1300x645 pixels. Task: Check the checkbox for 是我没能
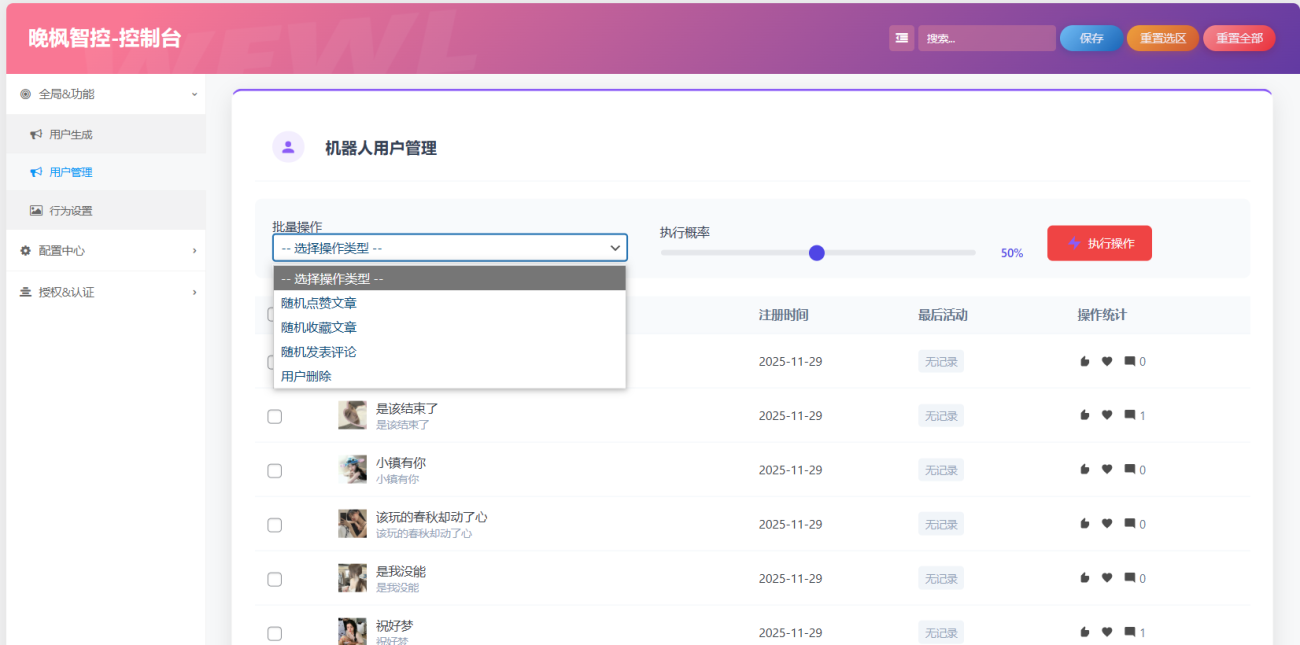(x=274, y=578)
